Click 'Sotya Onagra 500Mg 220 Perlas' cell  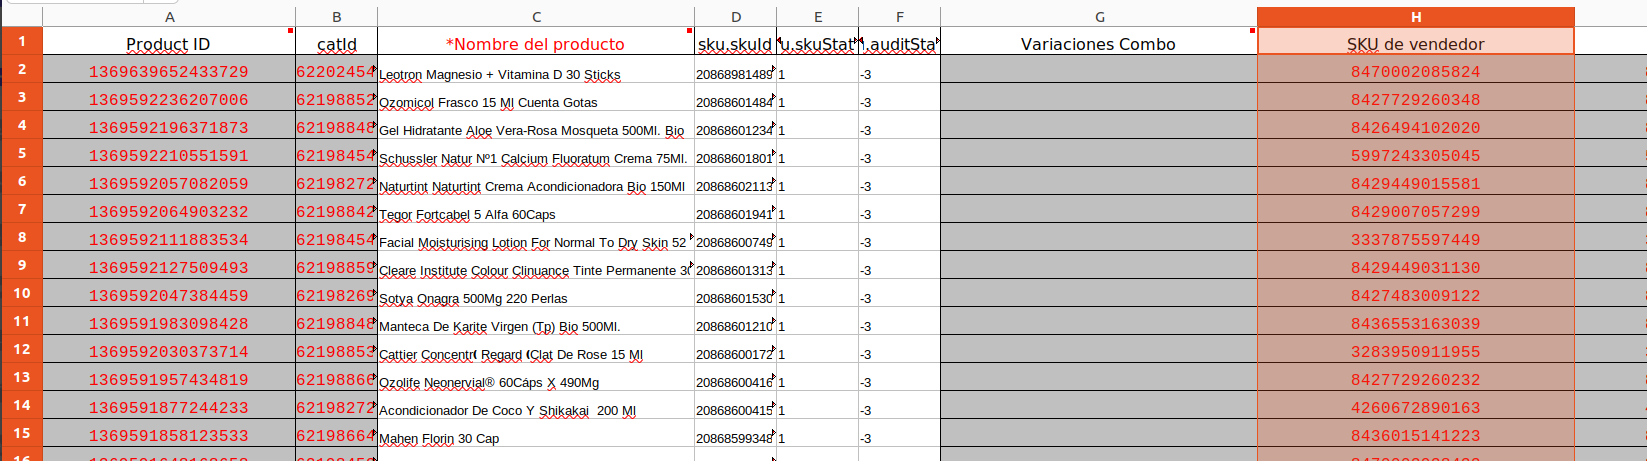pos(536,293)
